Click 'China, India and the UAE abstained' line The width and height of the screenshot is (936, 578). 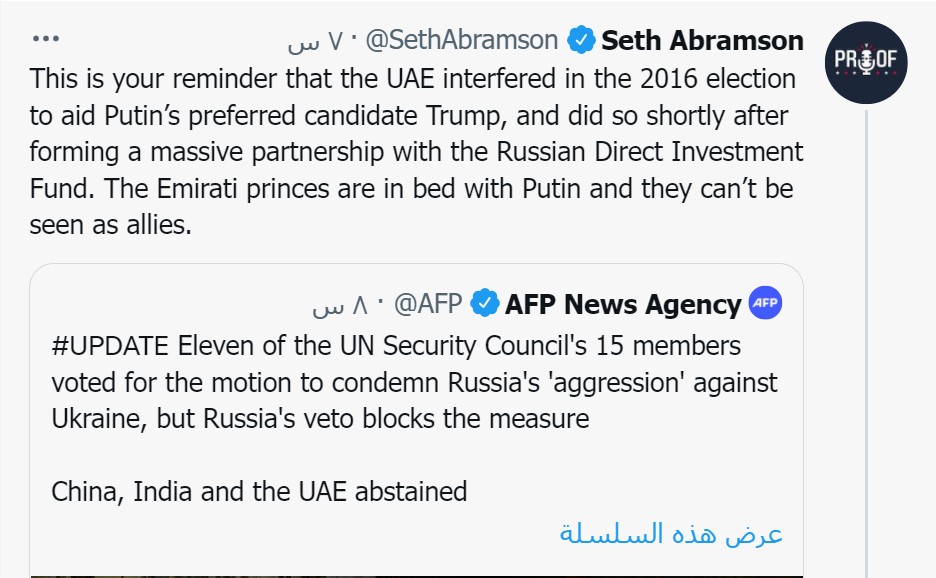259,491
